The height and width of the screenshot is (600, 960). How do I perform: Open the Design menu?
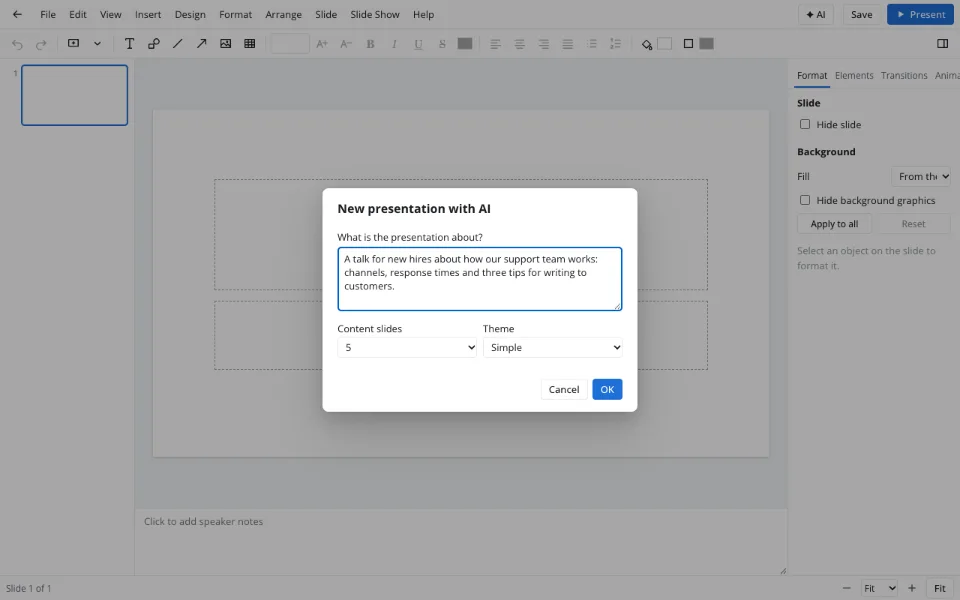tap(190, 14)
